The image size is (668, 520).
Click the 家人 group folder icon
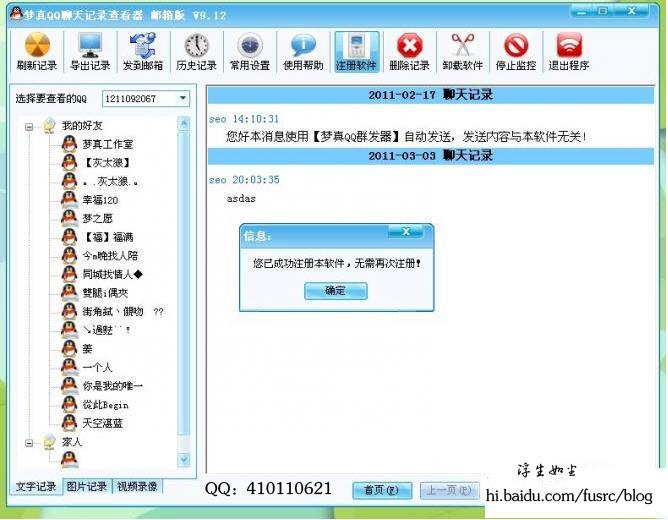[49, 442]
